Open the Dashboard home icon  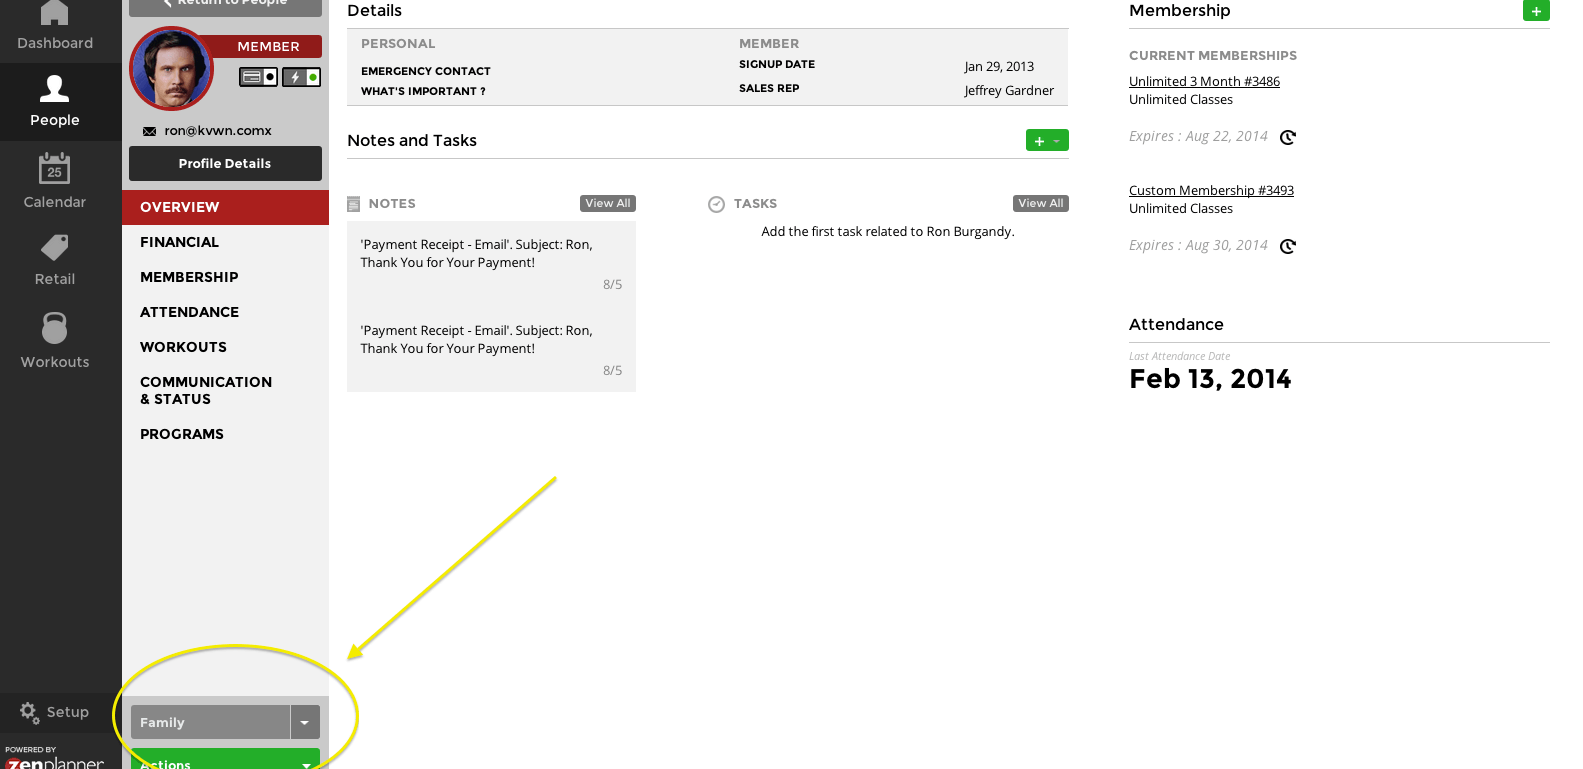(54, 14)
